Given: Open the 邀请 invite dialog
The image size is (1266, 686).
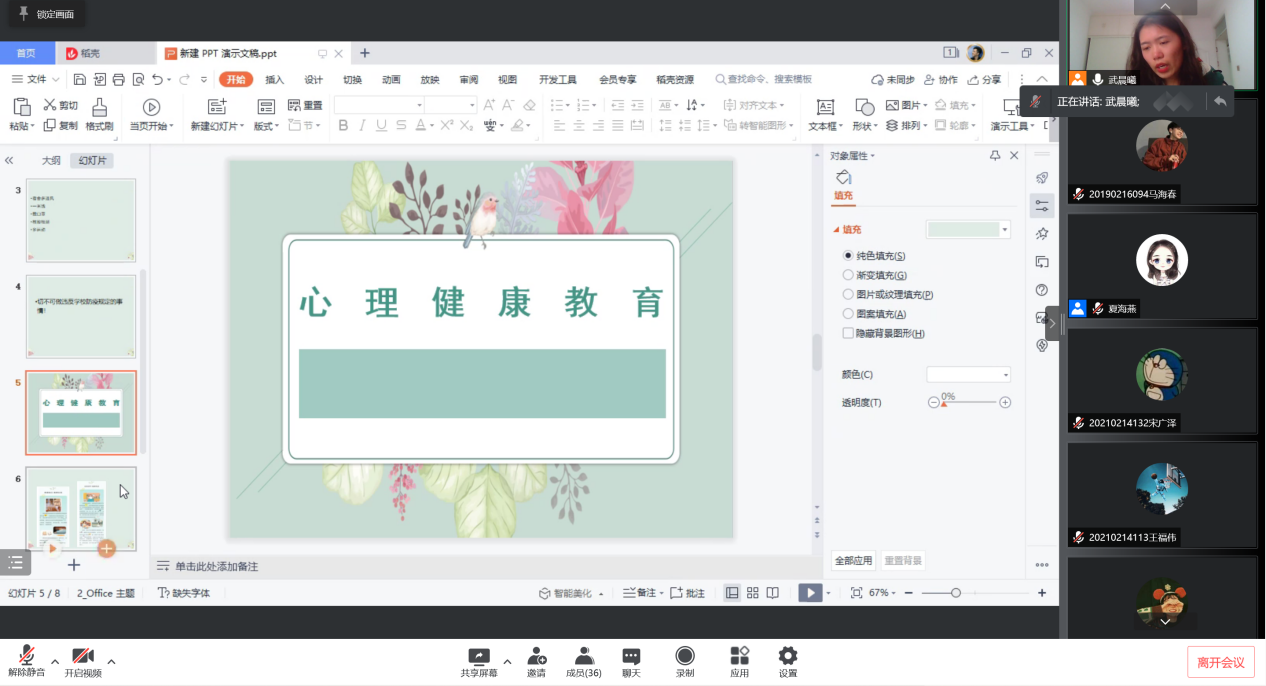Looking at the screenshot, I should point(537,662).
